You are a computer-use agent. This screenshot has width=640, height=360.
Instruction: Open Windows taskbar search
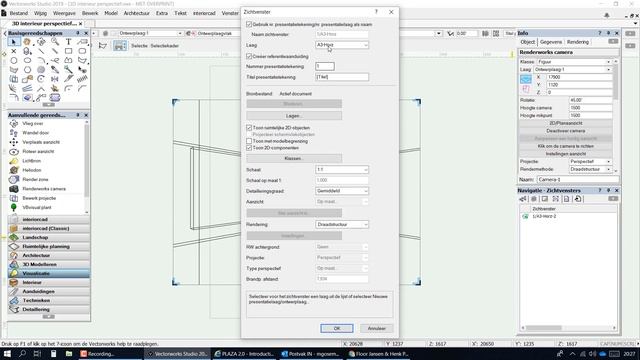pos(22,354)
